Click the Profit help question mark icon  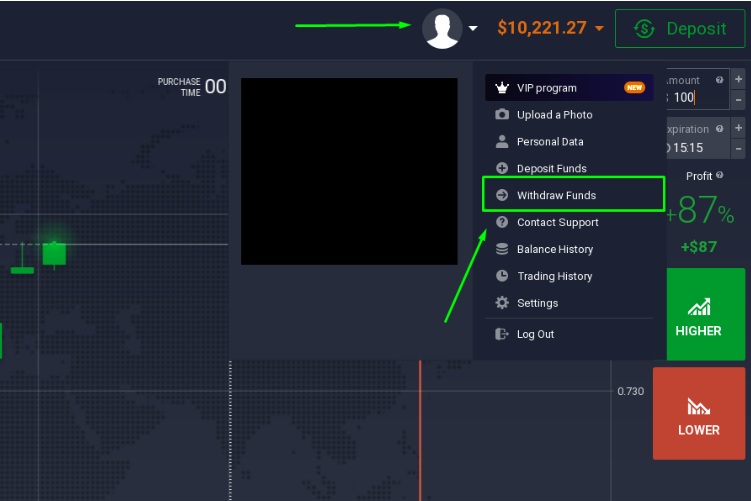(x=720, y=176)
